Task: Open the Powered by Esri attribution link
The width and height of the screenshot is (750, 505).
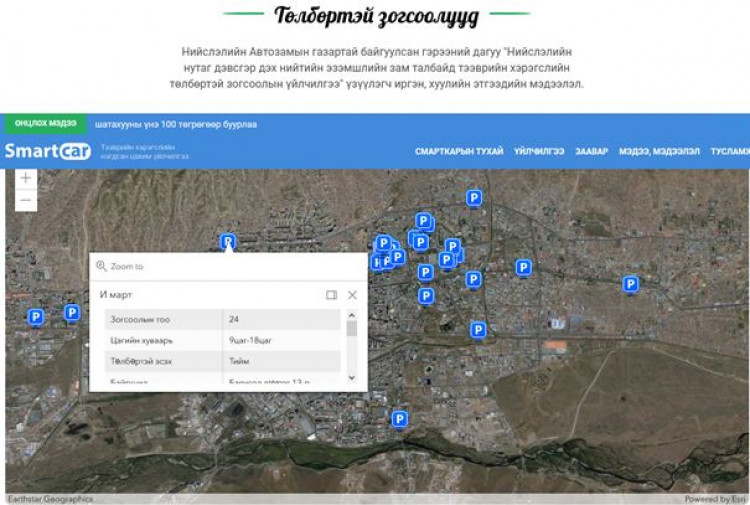Action: click(x=714, y=499)
